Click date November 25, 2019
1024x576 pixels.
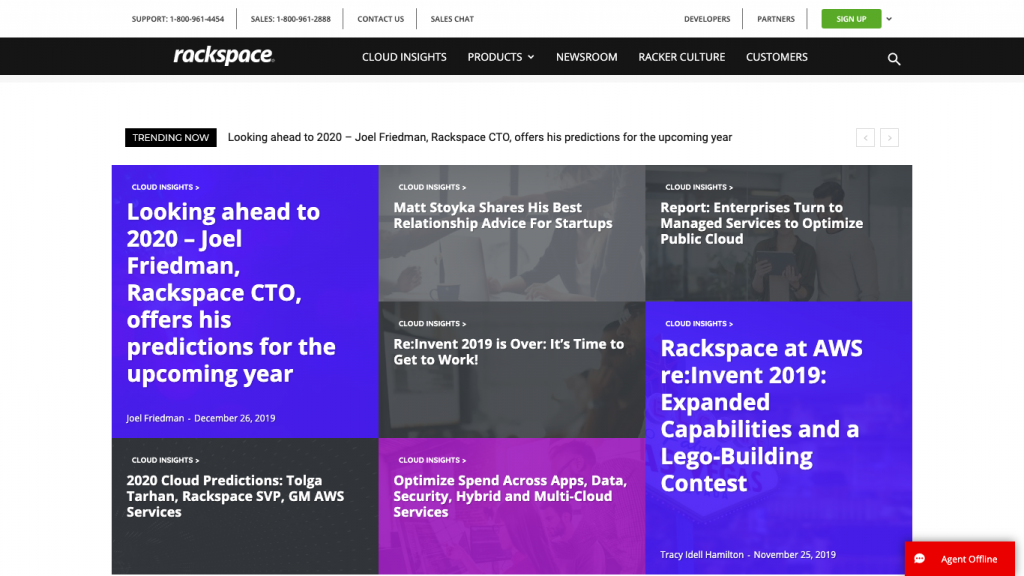pos(795,554)
